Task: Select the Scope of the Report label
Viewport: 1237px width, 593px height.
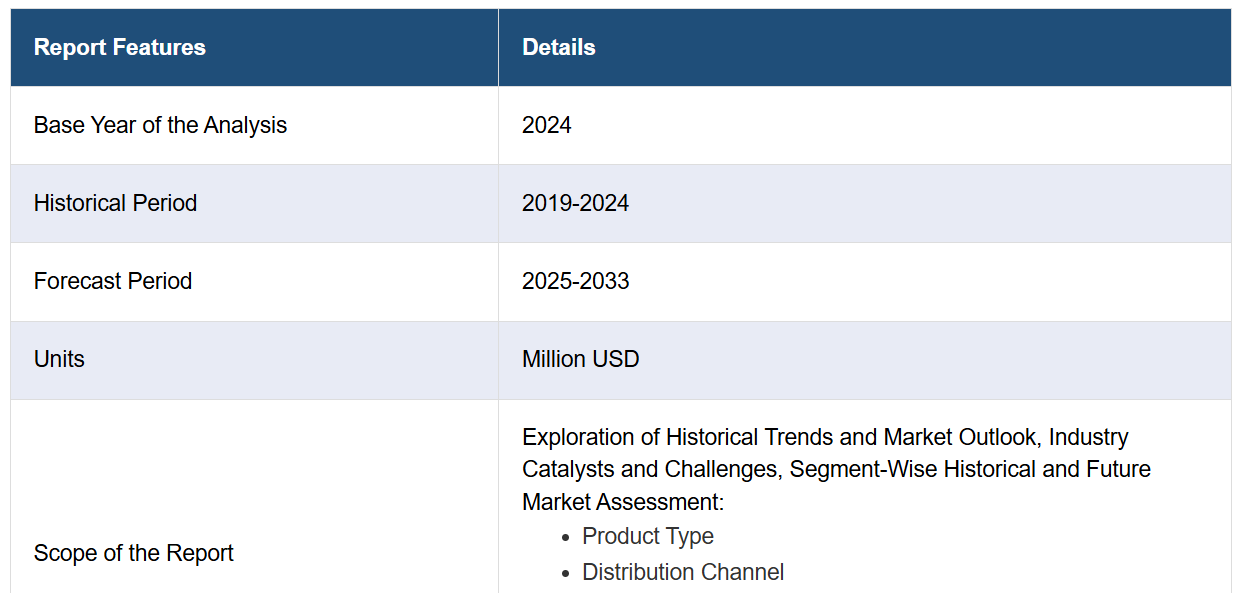Action: (133, 553)
